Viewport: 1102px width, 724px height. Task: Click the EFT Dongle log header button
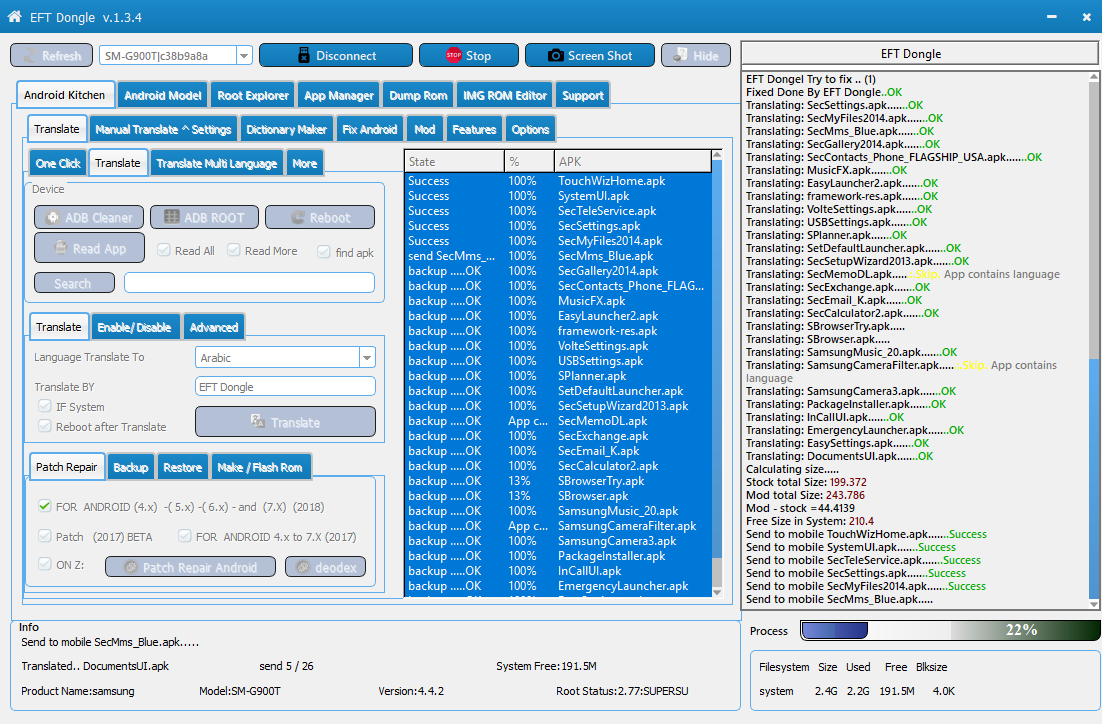click(920, 53)
